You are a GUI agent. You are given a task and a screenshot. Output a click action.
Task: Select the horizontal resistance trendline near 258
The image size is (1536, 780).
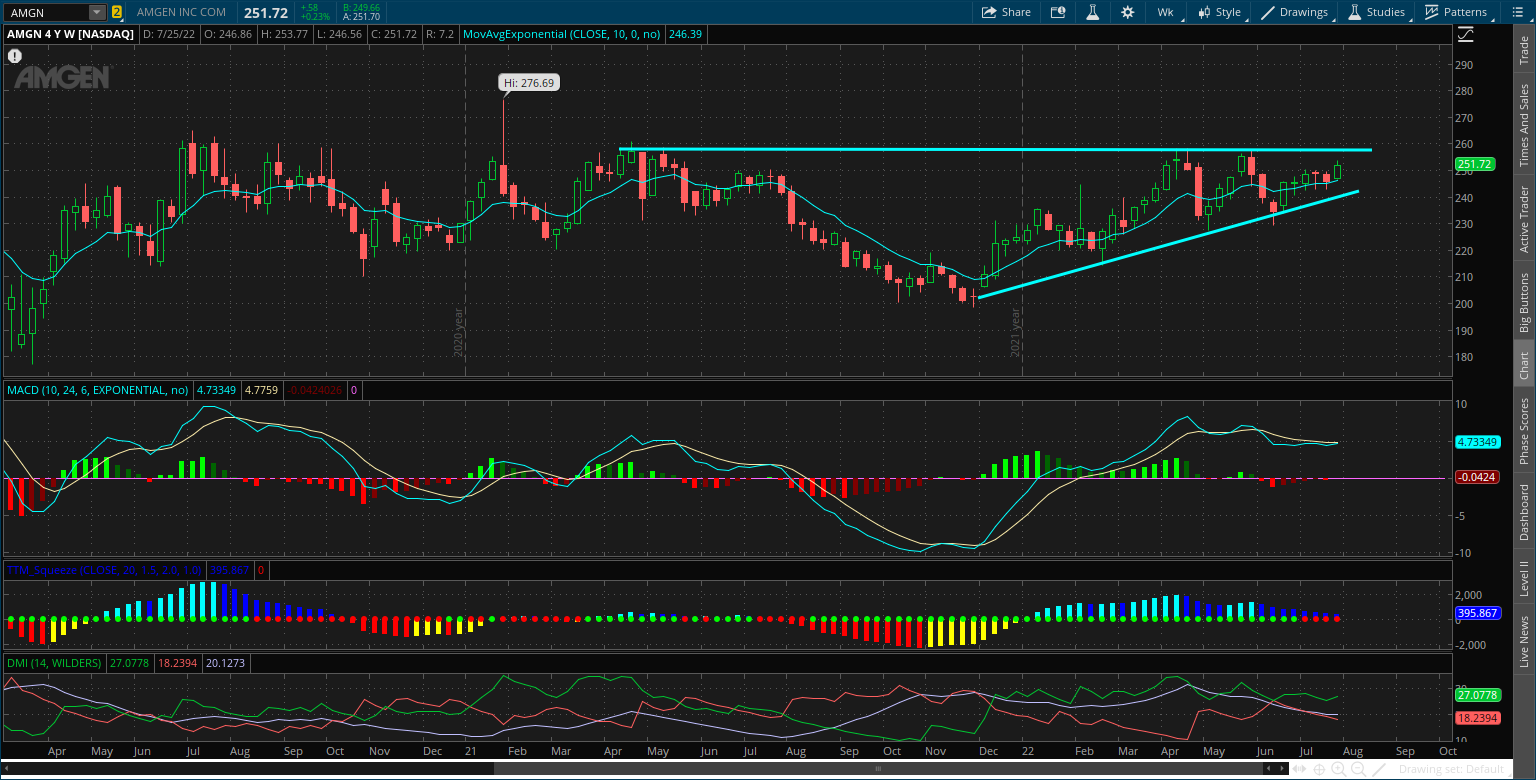coord(995,150)
